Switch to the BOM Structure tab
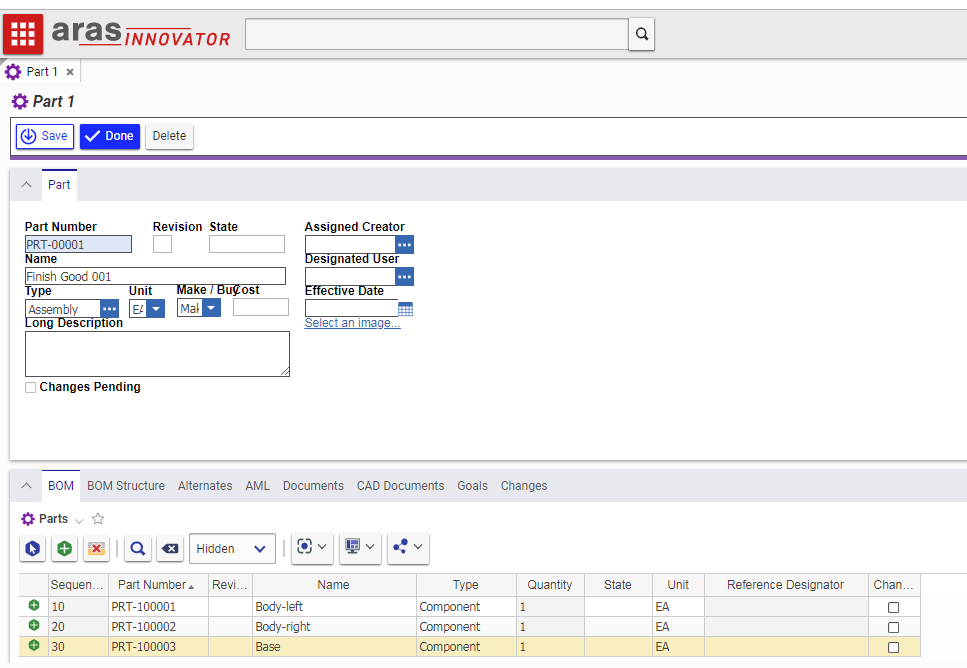This screenshot has height=668, width=967. pos(126,486)
